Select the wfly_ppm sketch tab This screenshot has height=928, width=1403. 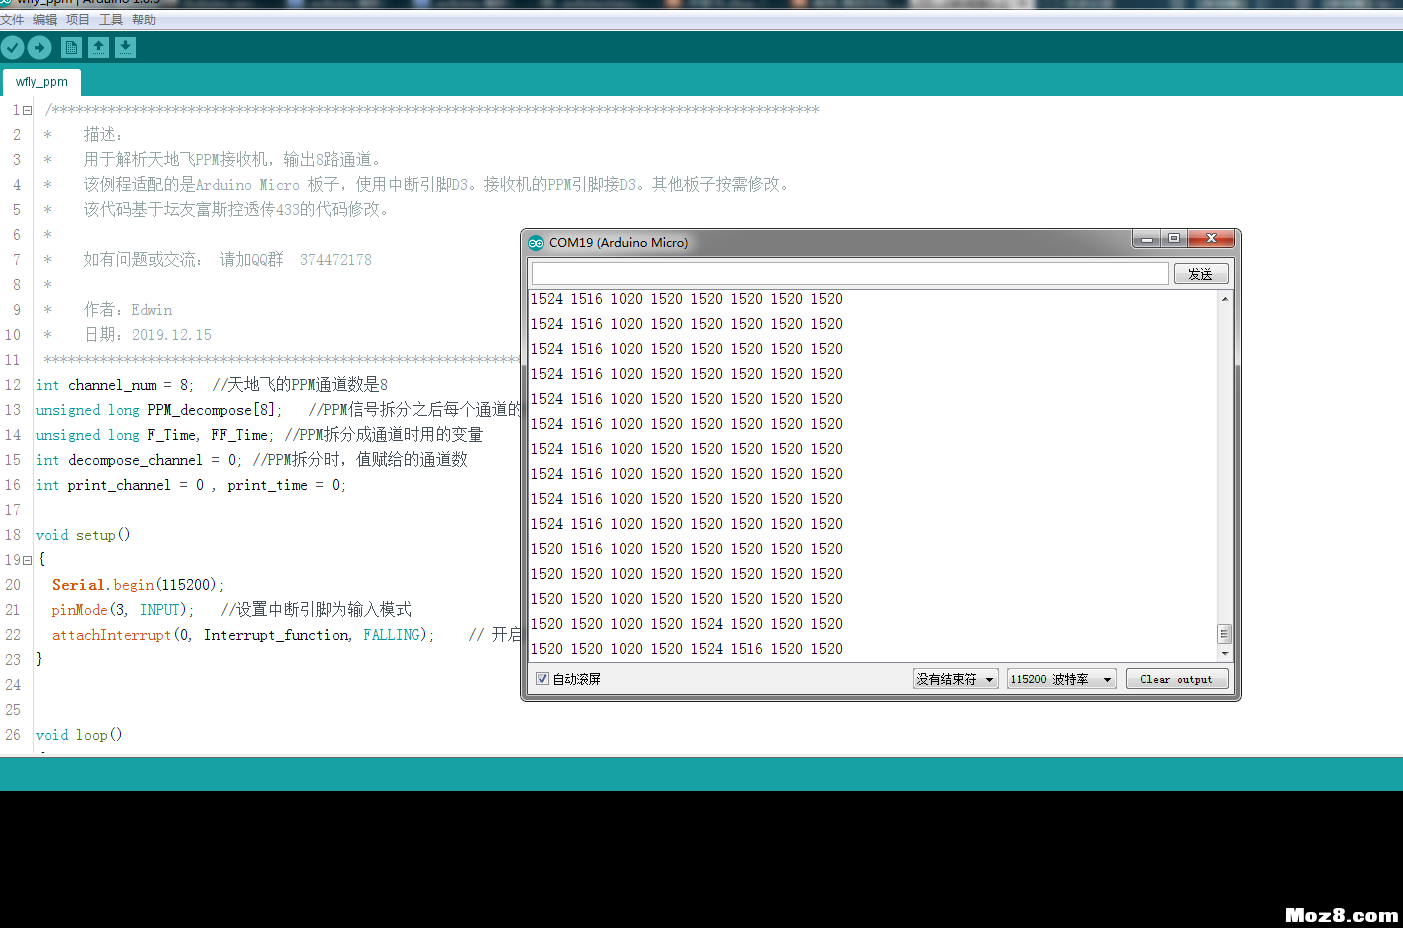(42, 82)
